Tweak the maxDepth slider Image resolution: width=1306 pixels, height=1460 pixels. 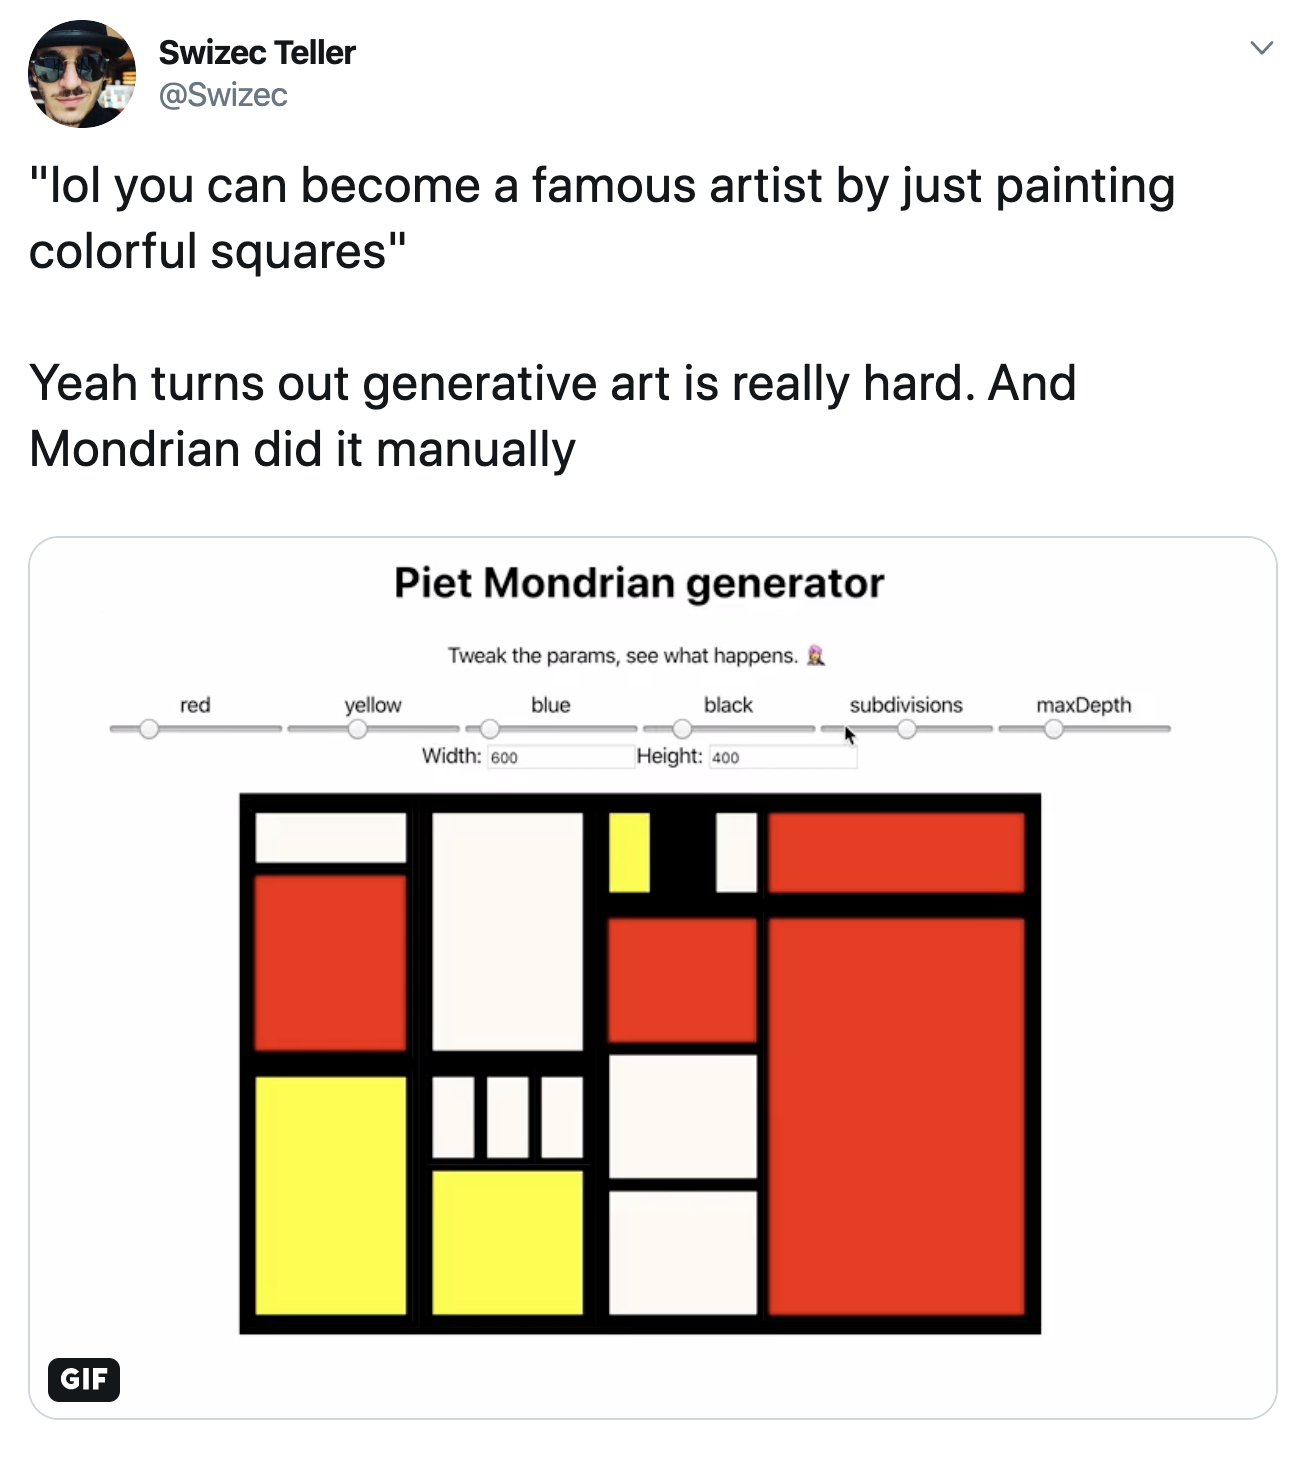point(1056,731)
